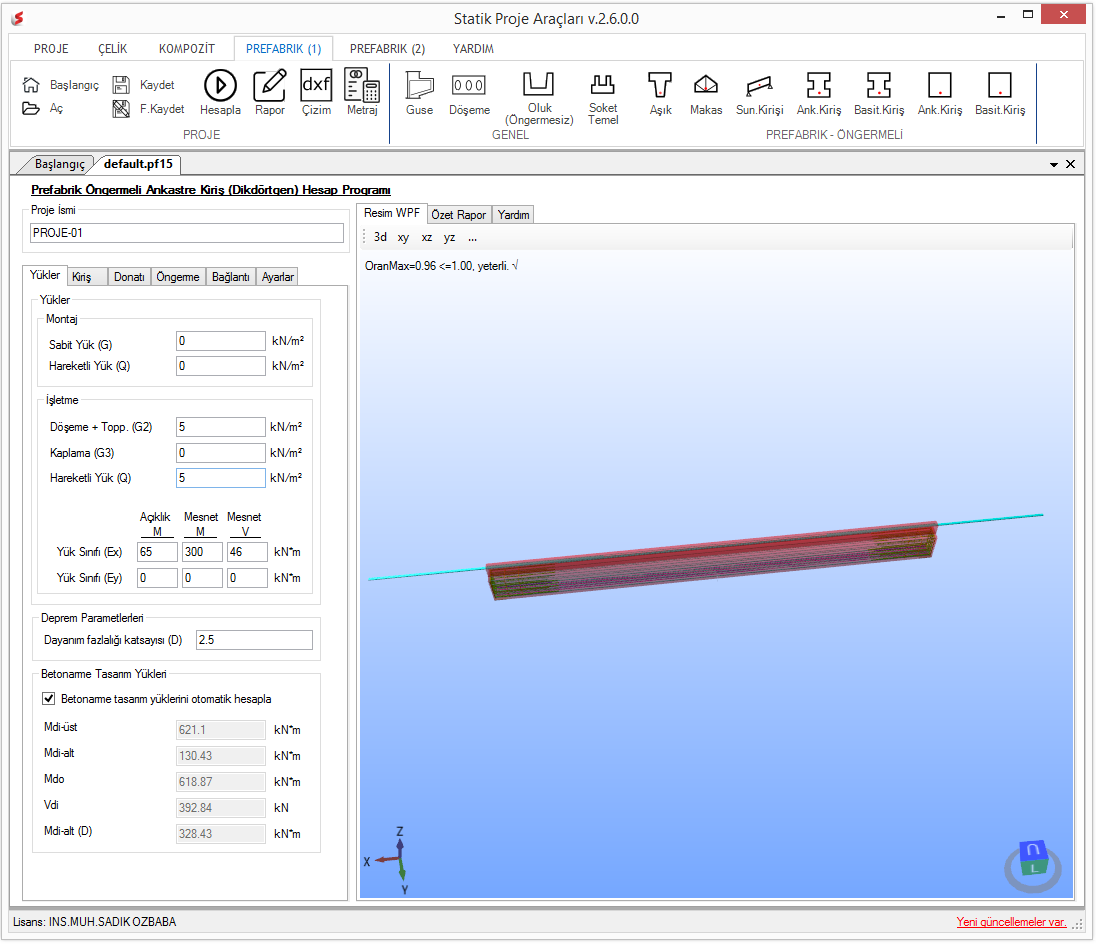Switch the viewport to 3d view

coord(380,237)
